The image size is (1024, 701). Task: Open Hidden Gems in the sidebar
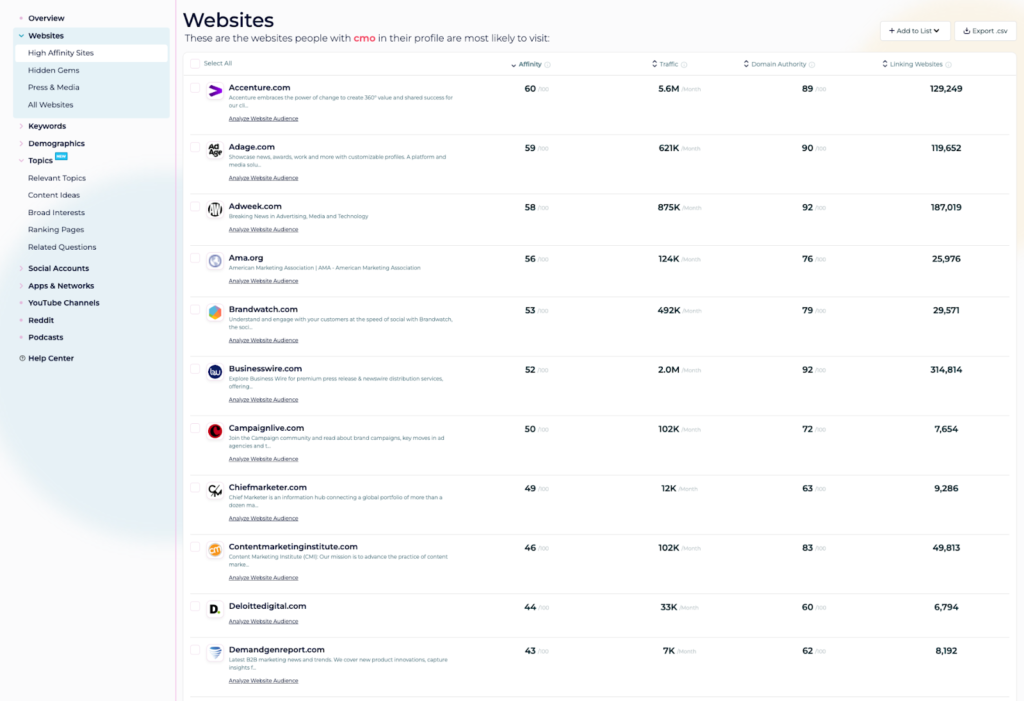(x=54, y=70)
